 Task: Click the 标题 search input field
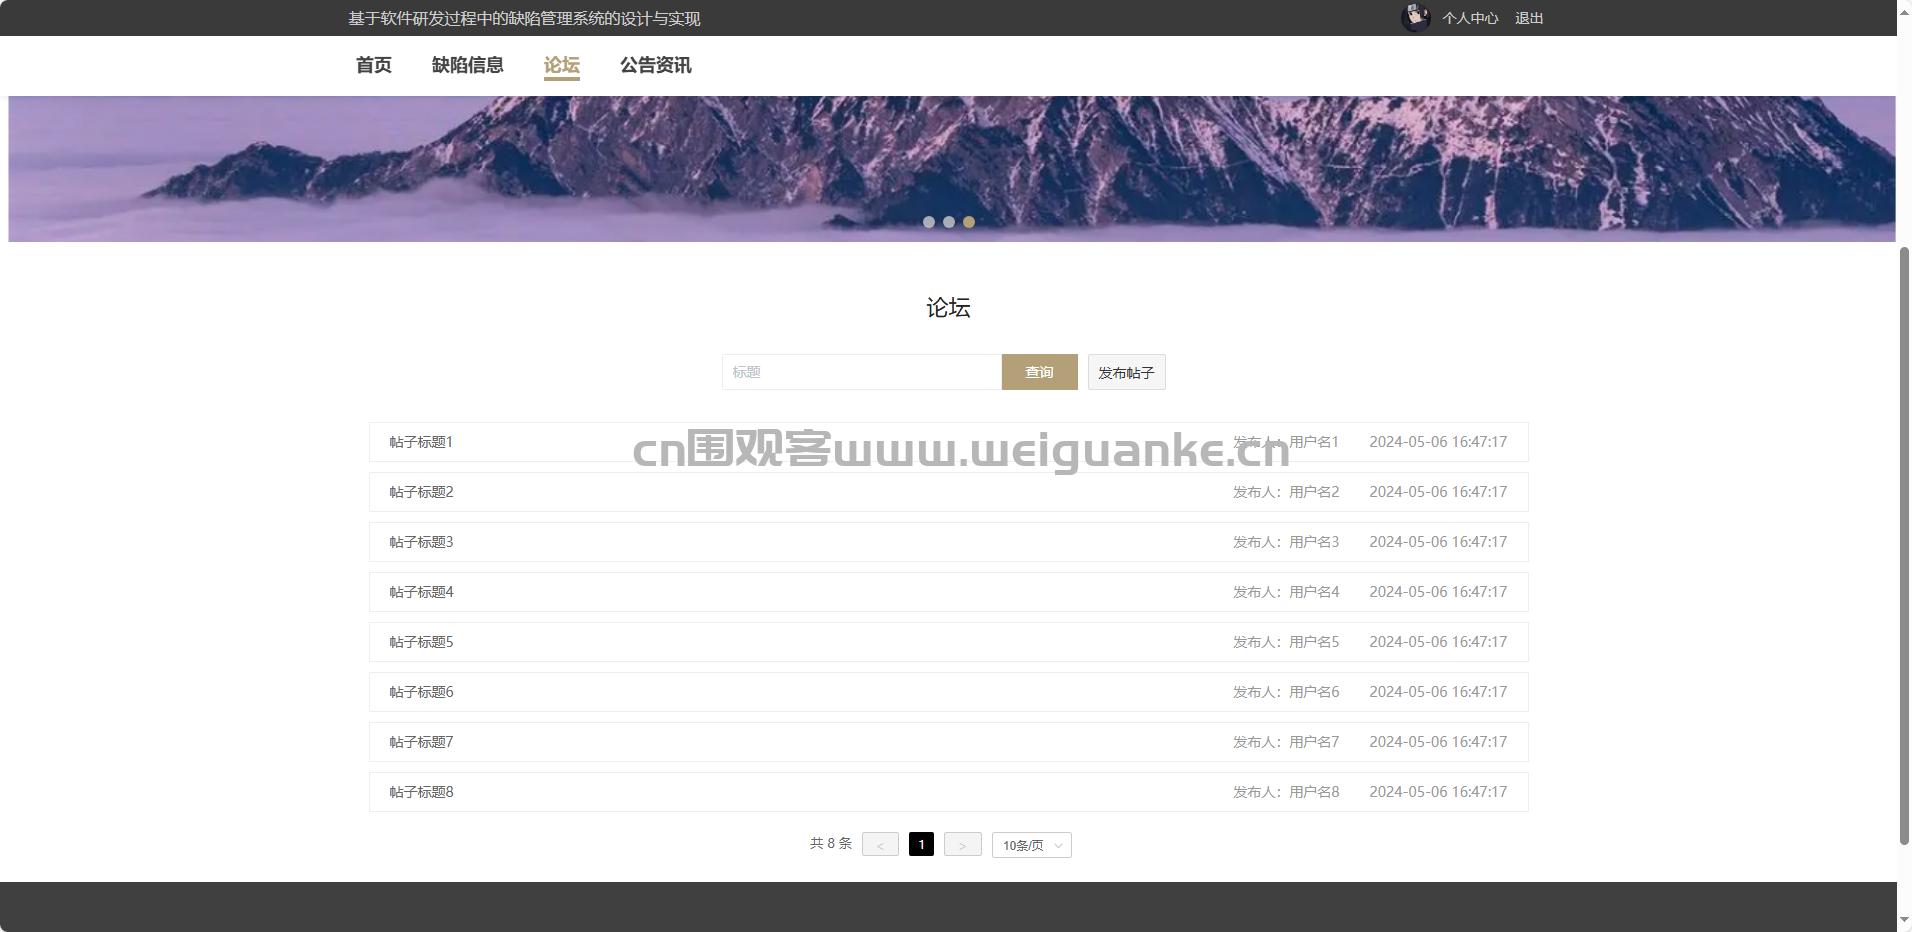tap(861, 372)
